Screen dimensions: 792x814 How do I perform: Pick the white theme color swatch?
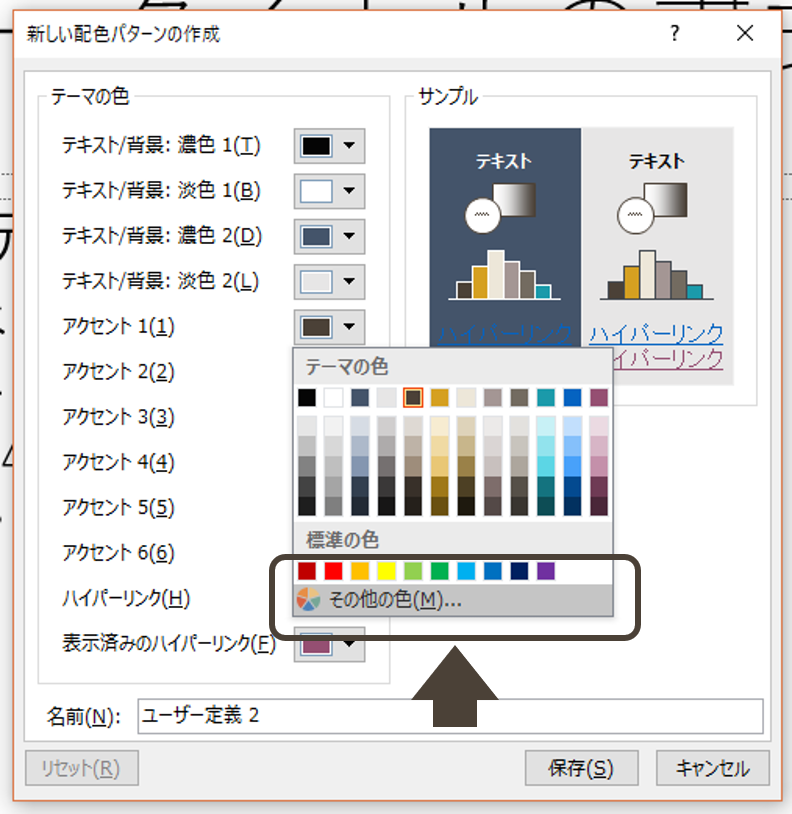pyautogui.click(x=333, y=398)
